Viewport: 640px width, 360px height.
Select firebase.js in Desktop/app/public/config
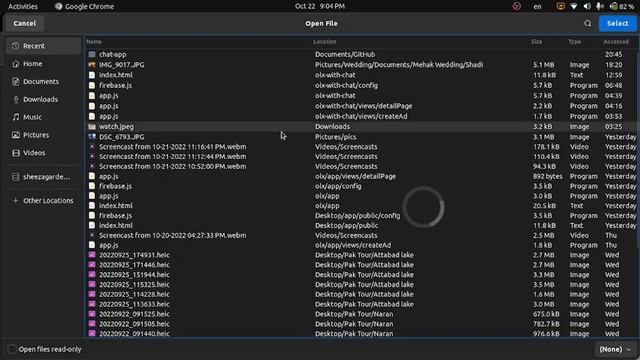(x=361, y=216)
